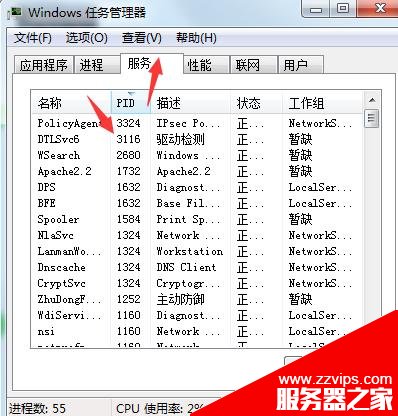Viewport: 398px width, 416px height.
Task: Select the WdiServi... service row
Action: (196, 315)
